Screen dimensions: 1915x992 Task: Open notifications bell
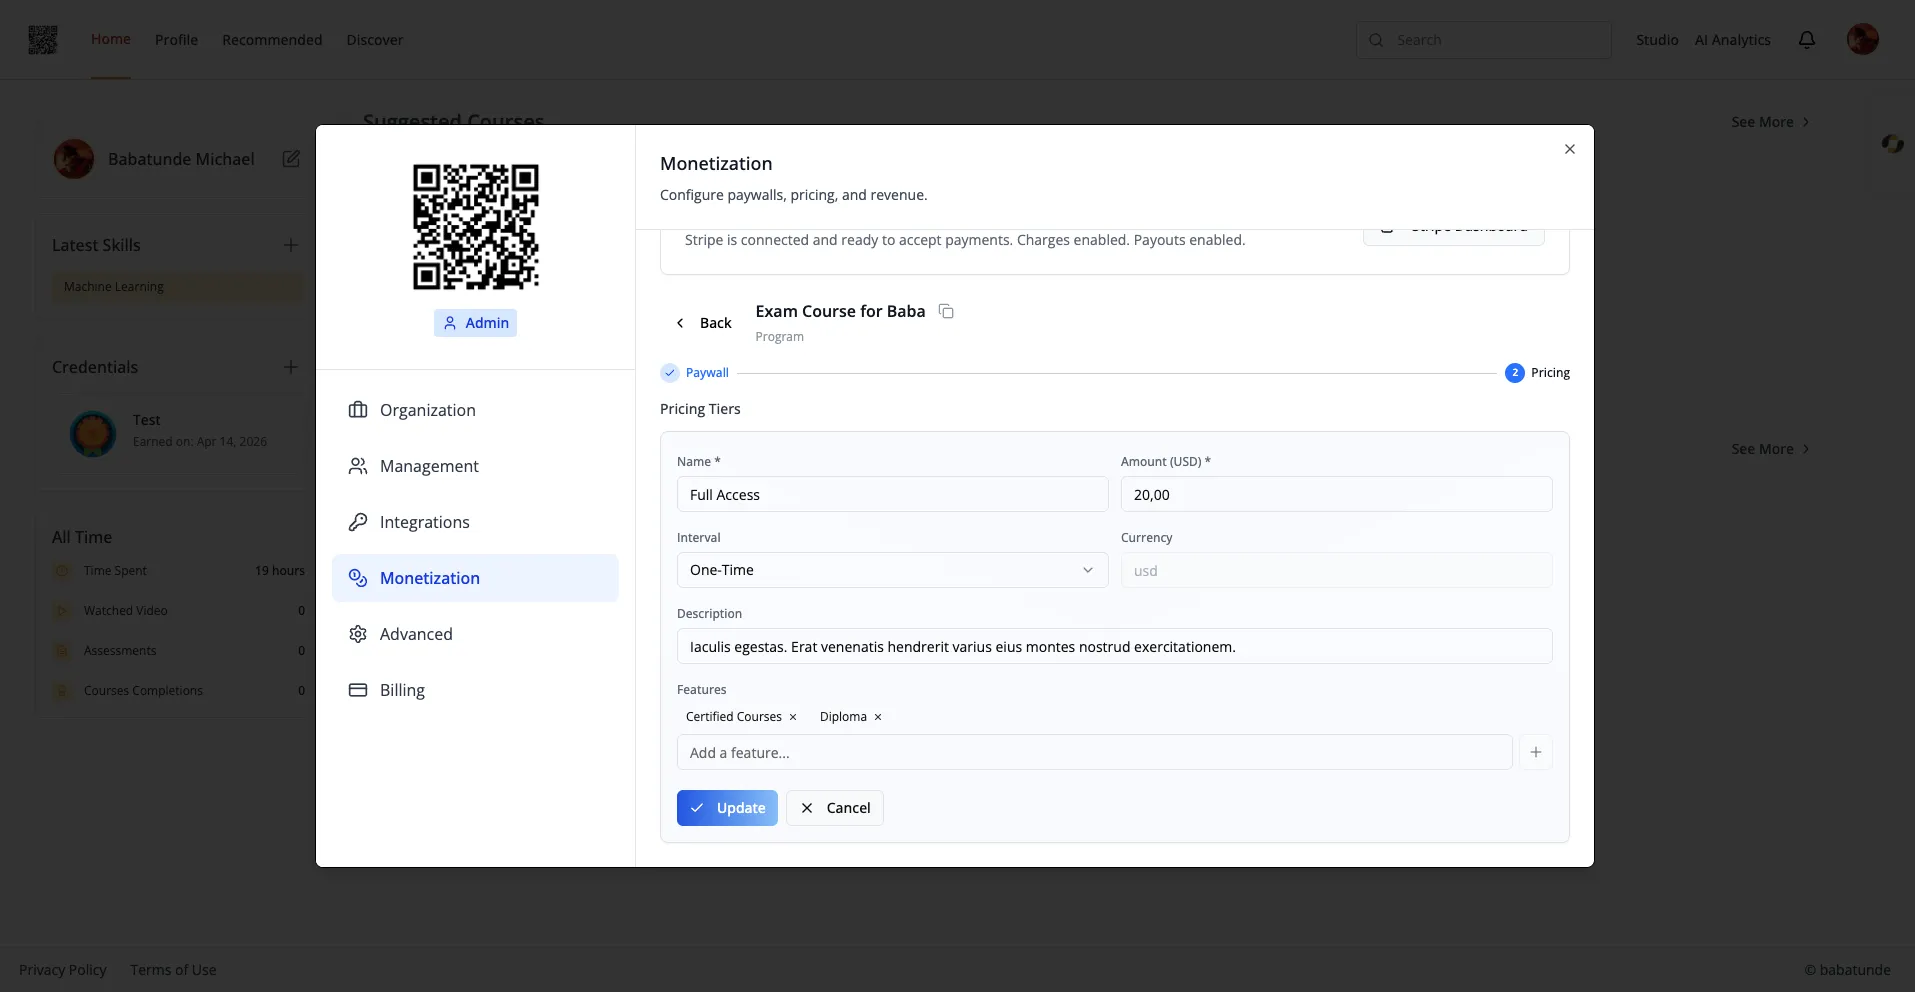(1807, 40)
